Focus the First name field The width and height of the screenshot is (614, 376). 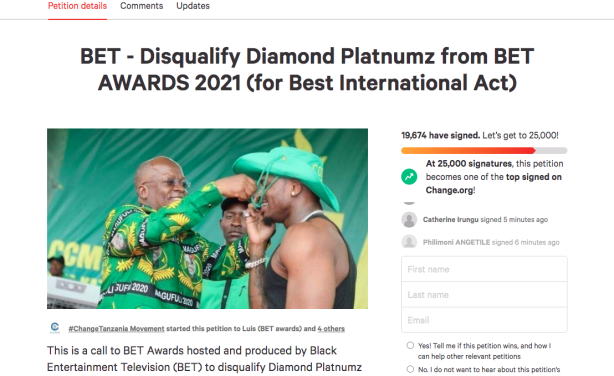[x=484, y=269]
